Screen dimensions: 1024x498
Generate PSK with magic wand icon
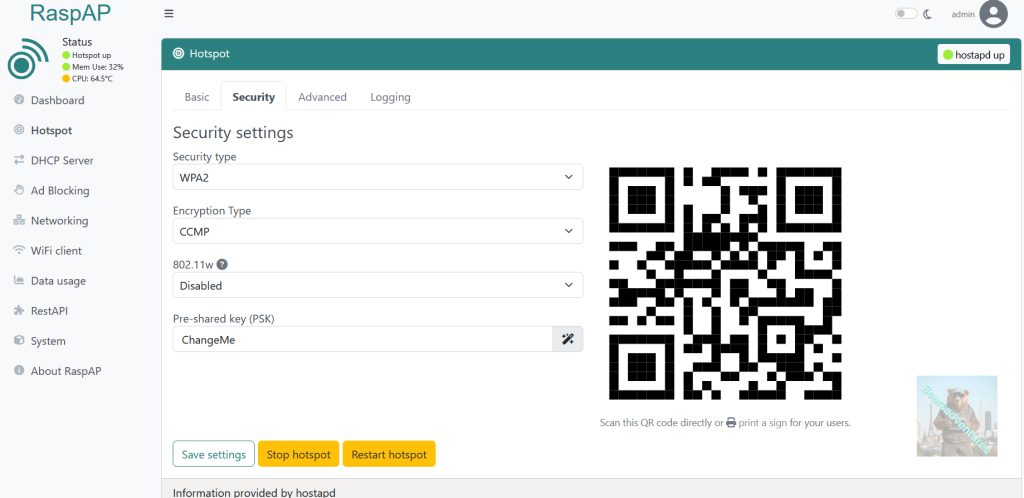(x=568, y=339)
